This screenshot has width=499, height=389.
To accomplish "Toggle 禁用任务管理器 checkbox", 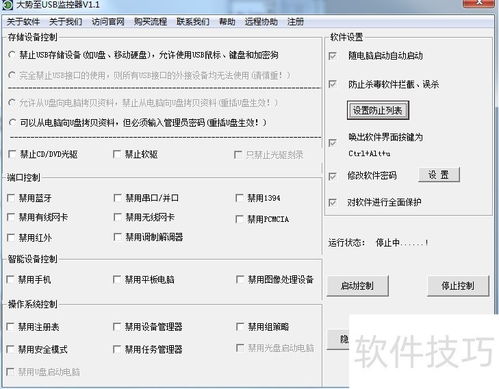I will (x=117, y=350).
